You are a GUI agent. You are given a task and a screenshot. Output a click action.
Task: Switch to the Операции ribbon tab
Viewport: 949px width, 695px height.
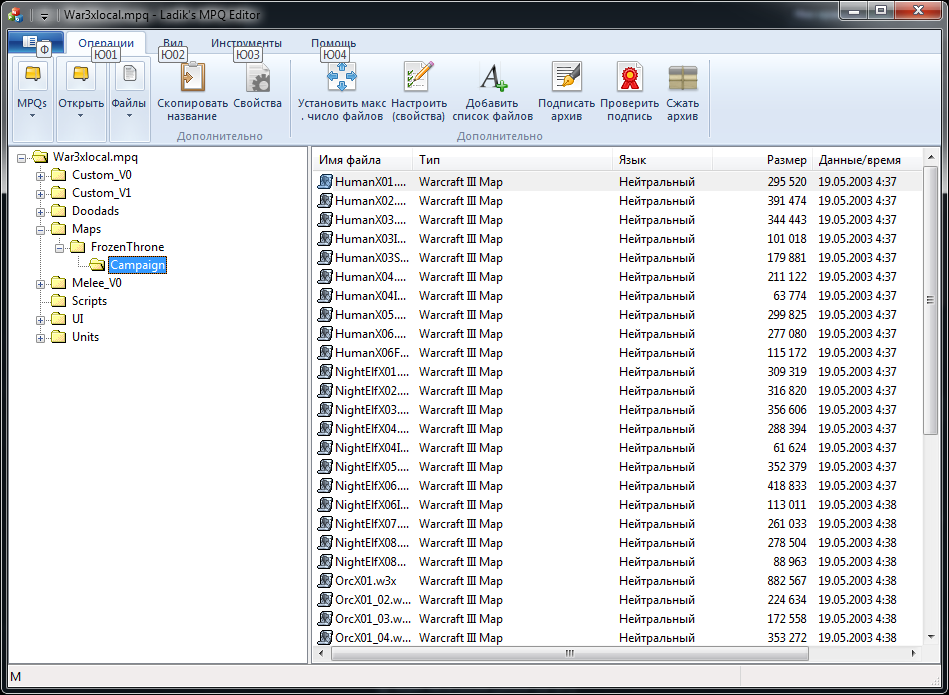106,43
